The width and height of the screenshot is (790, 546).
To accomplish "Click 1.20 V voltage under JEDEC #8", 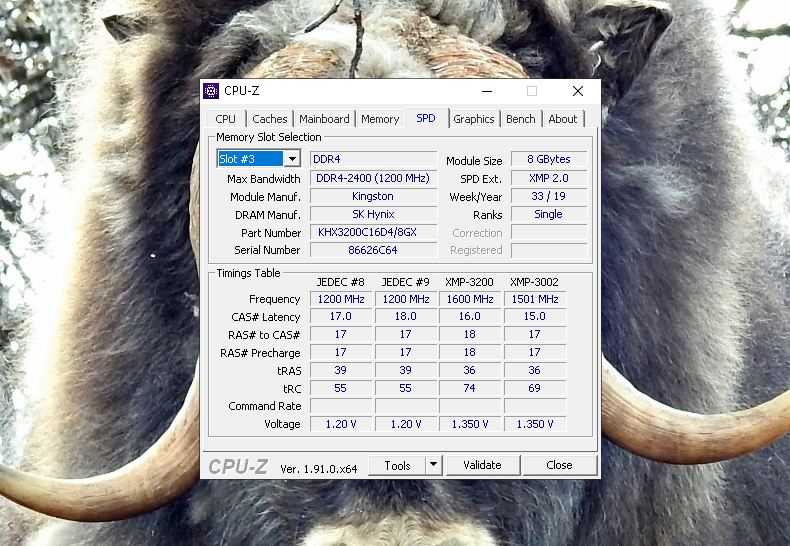I will [x=341, y=424].
